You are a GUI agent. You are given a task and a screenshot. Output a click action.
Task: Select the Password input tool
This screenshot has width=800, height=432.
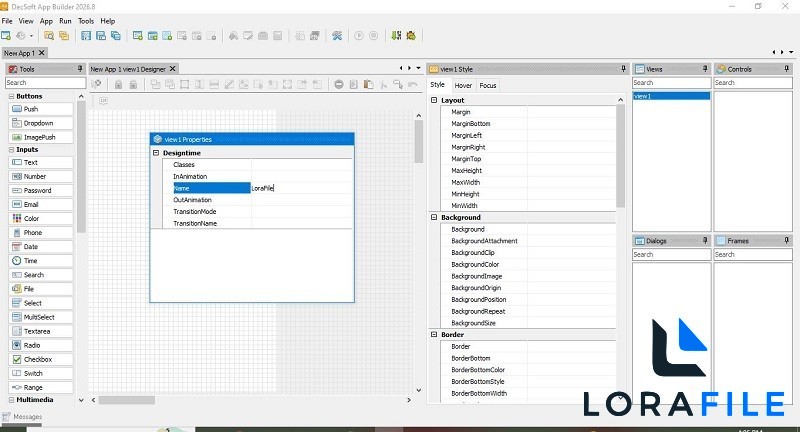click(x=41, y=191)
